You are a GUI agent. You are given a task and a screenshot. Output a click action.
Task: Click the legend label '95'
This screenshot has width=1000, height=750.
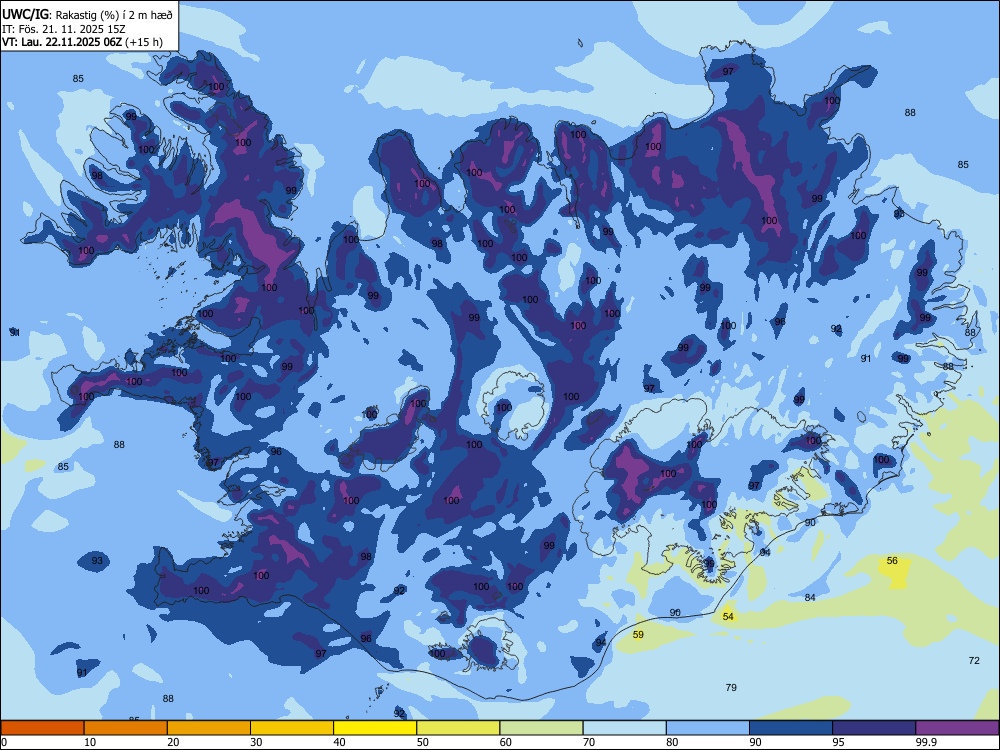click(x=839, y=742)
